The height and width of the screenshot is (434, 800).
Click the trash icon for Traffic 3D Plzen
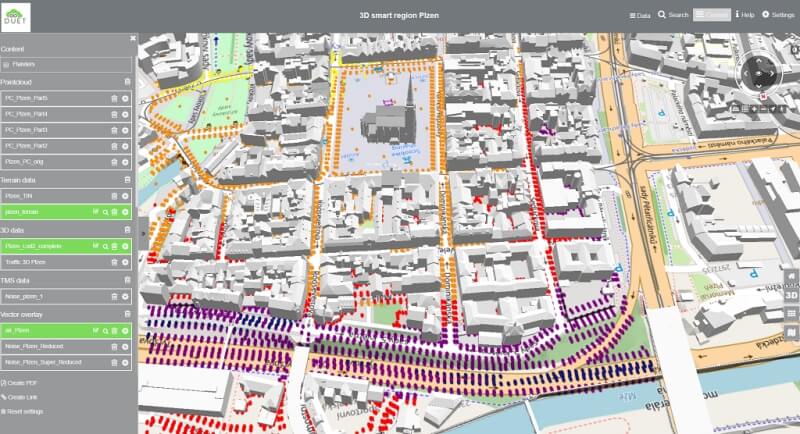(114, 261)
